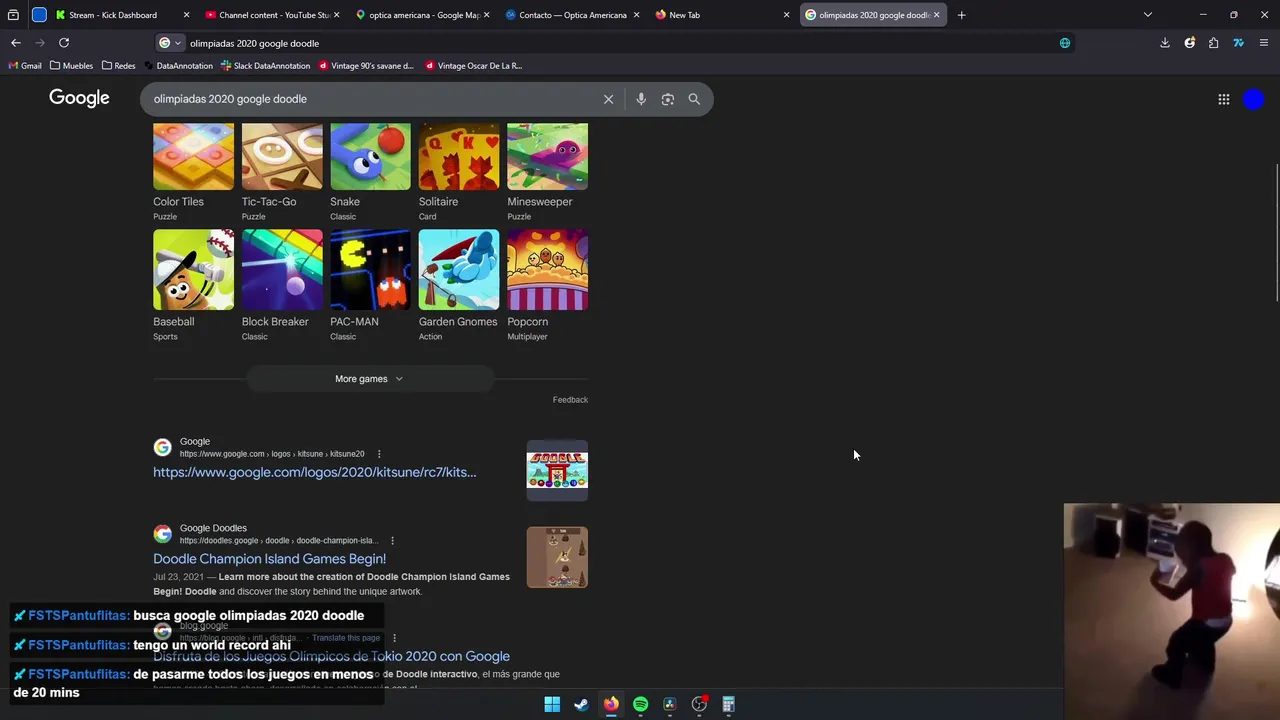Click the browser address bar
The width and height of the screenshot is (1280, 720).
pos(620,43)
